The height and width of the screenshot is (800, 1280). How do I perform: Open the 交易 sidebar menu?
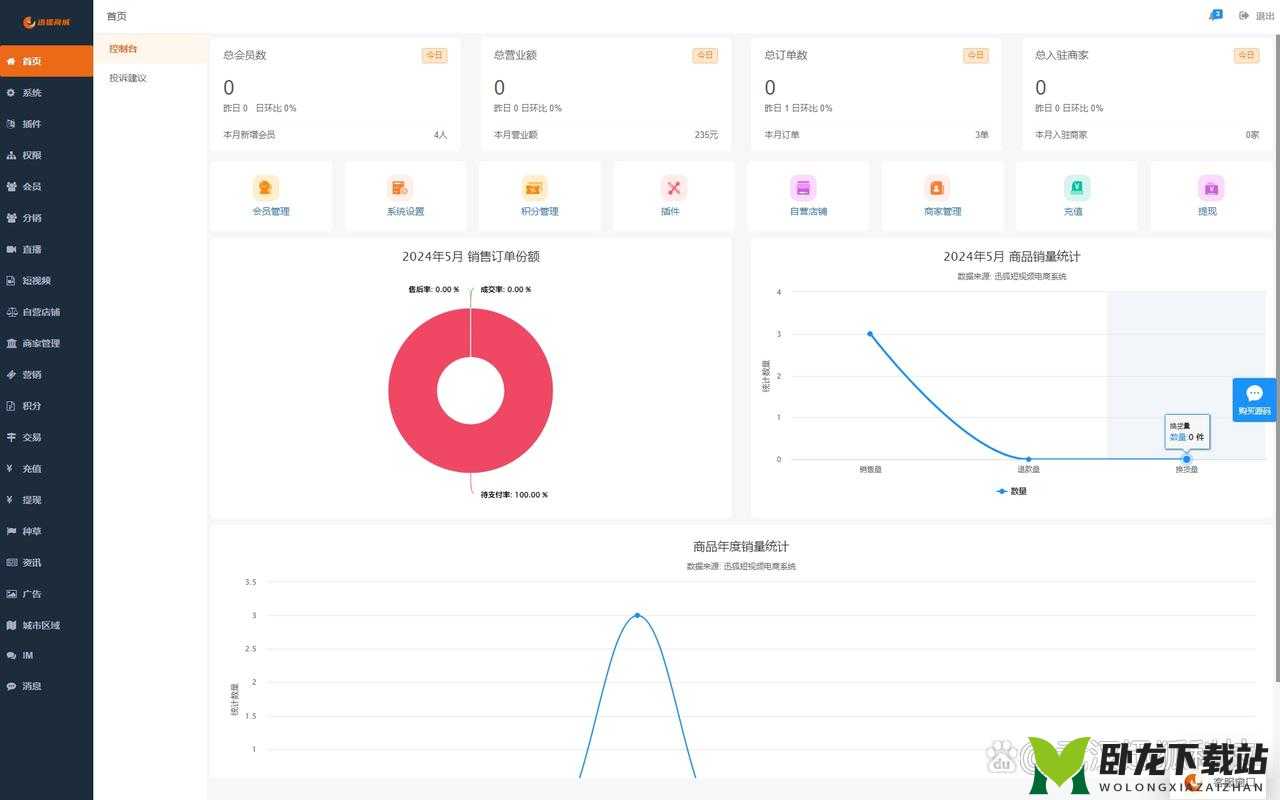pyautogui.click(x=46, y=437)
